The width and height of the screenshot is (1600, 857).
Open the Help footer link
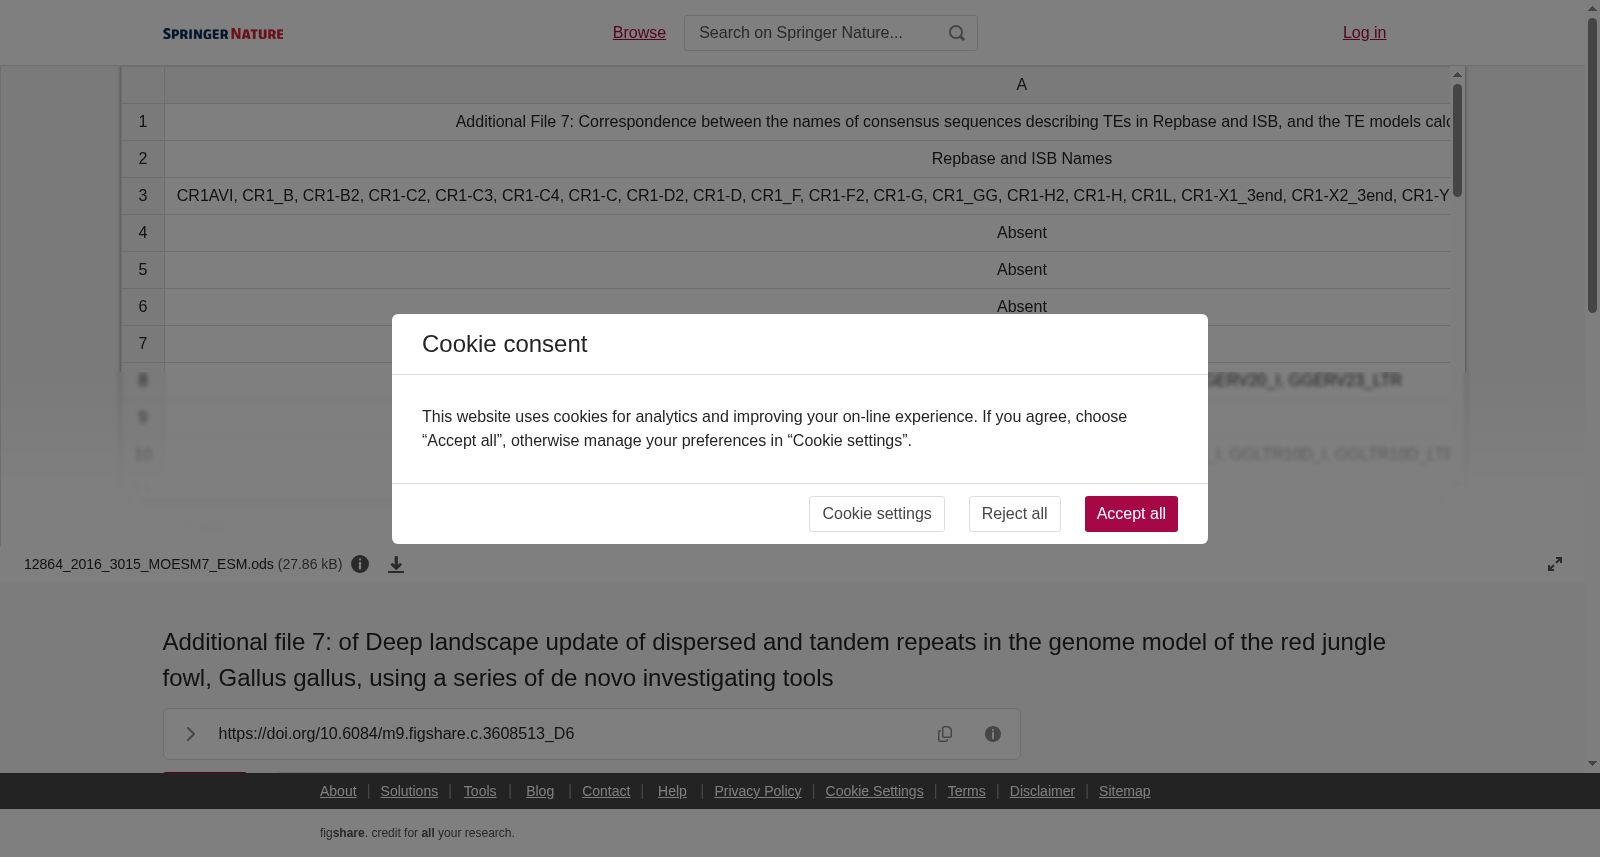coord(672,791)
